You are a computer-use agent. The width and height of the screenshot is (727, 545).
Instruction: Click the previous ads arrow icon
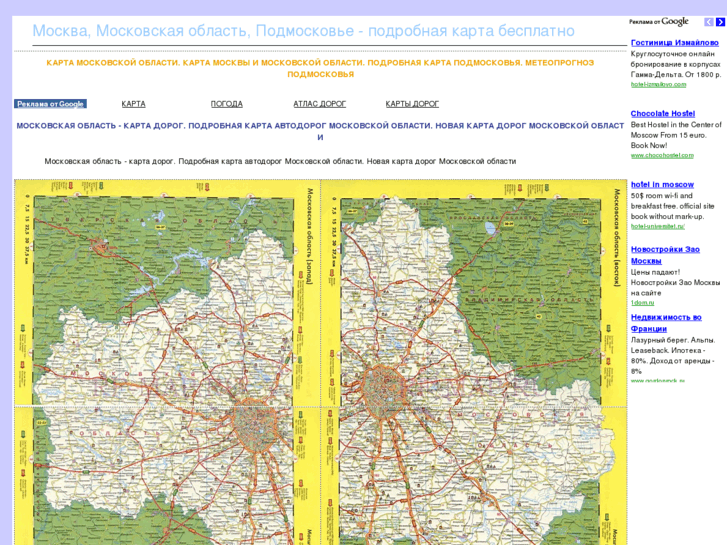[x=709, y=22]
